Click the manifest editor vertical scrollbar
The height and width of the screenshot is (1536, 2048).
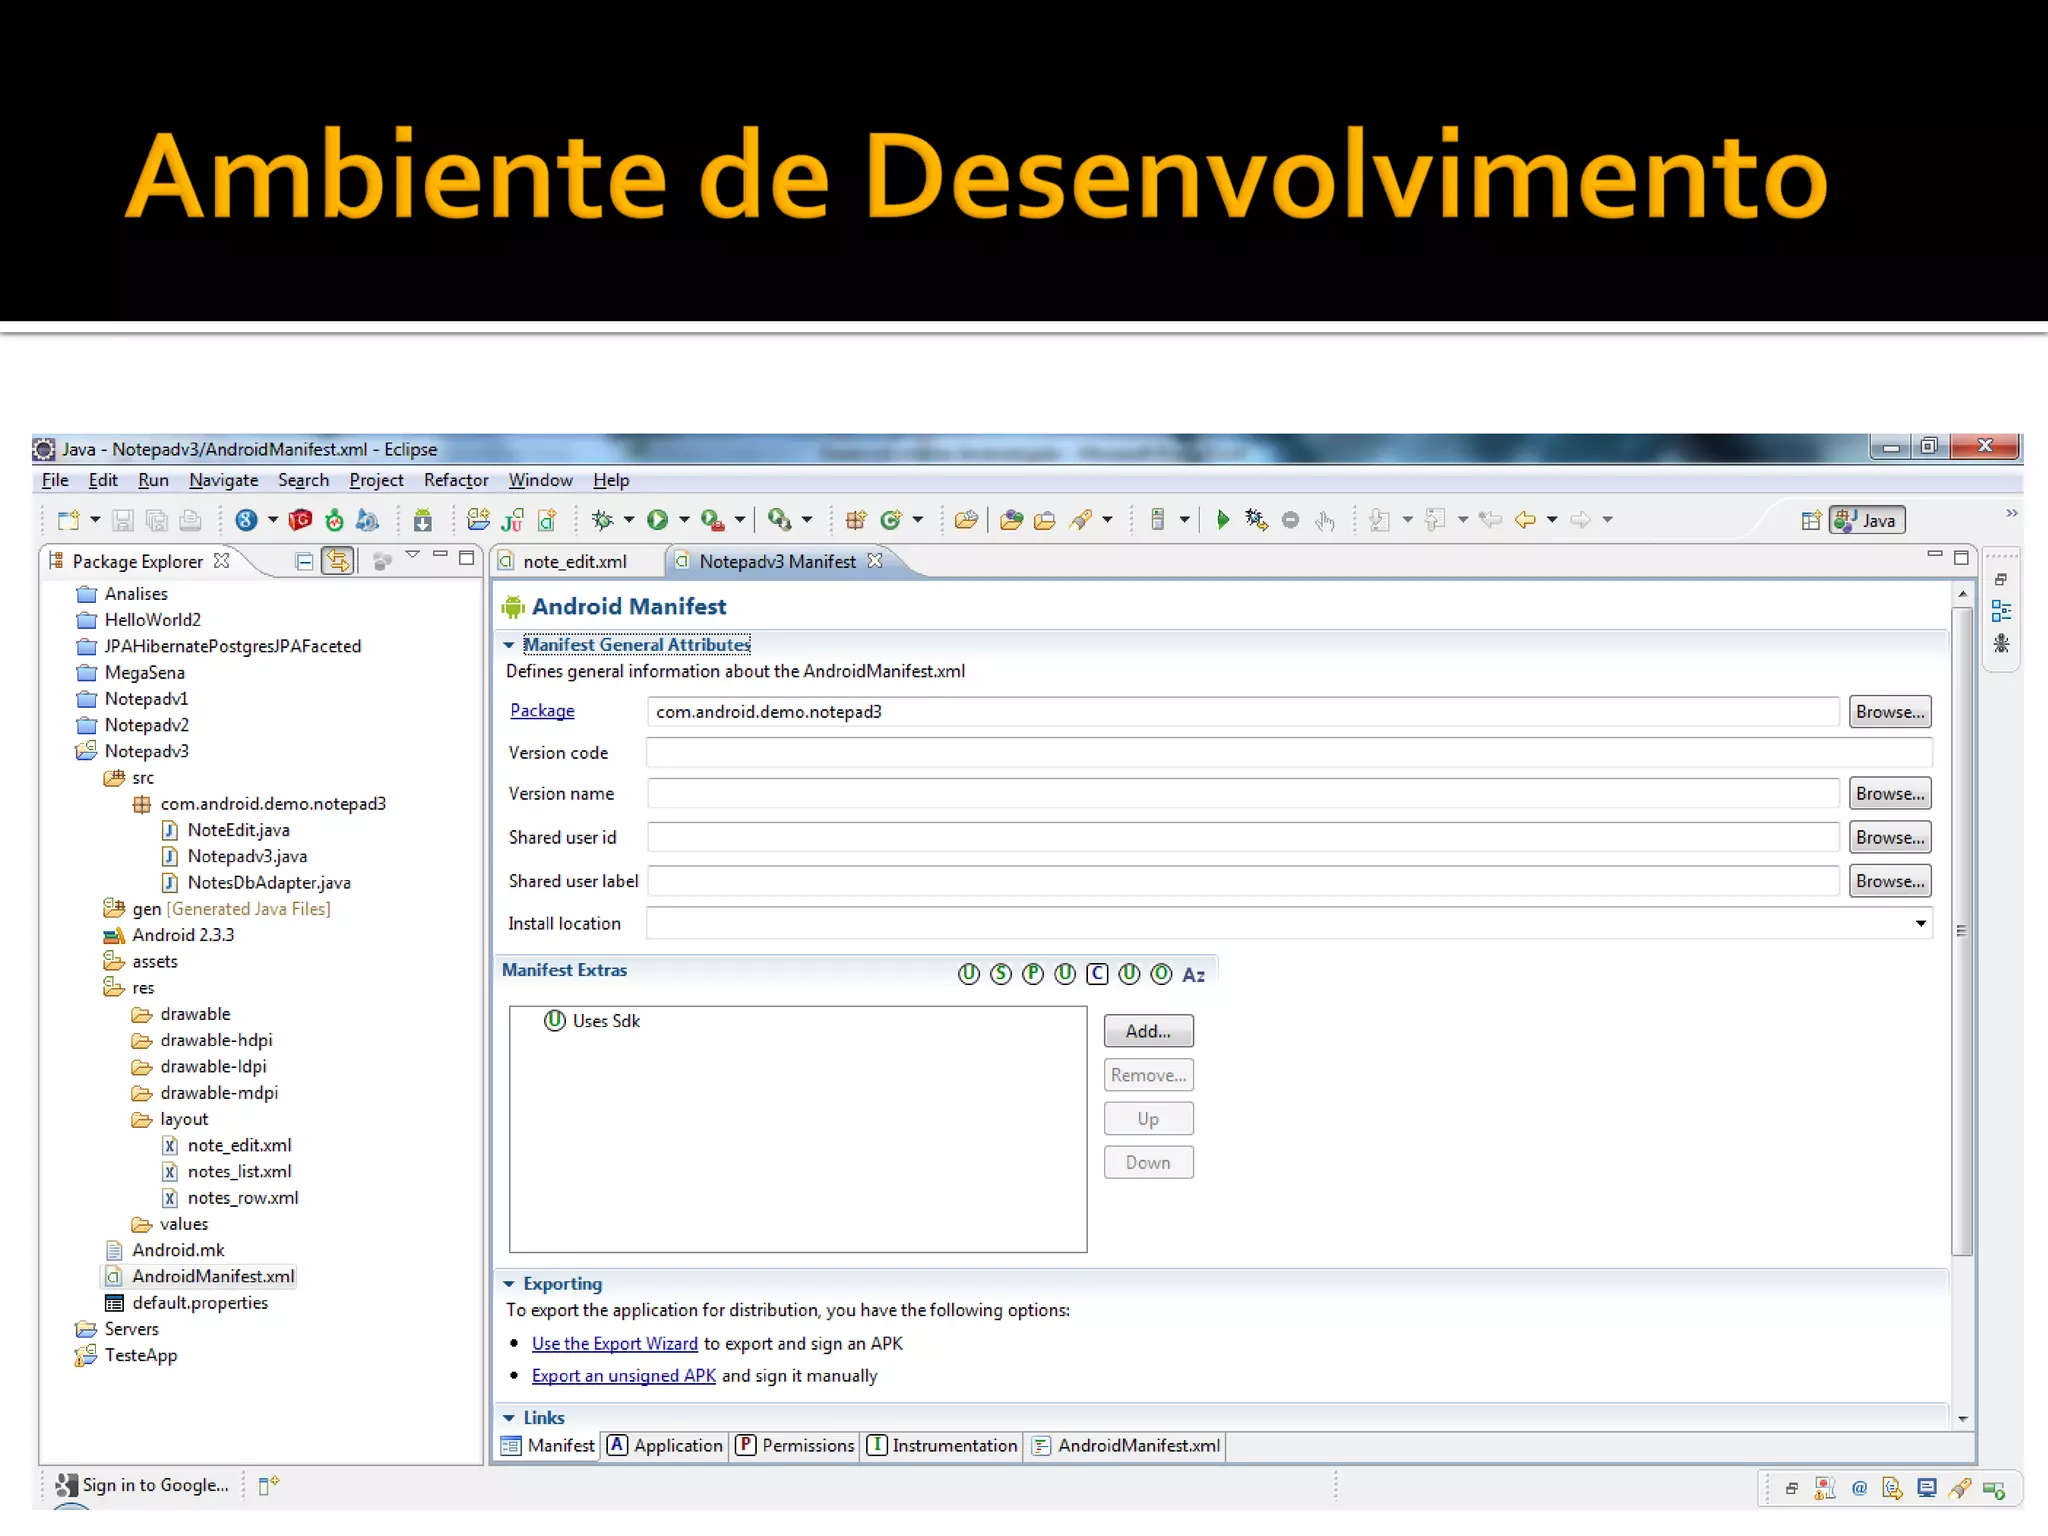coord(1962,930)
